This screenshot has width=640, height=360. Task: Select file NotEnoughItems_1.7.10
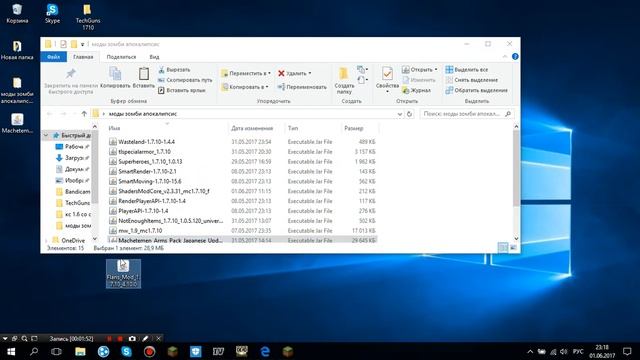pos(242,221)
